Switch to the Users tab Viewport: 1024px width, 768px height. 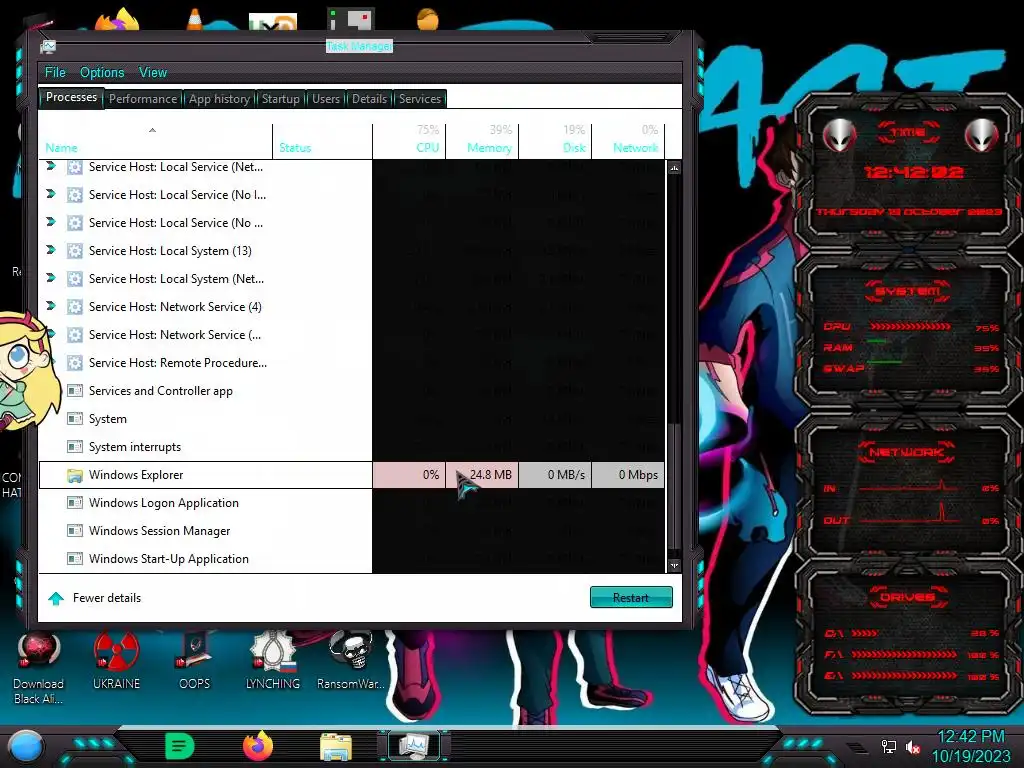click(326, 99)
